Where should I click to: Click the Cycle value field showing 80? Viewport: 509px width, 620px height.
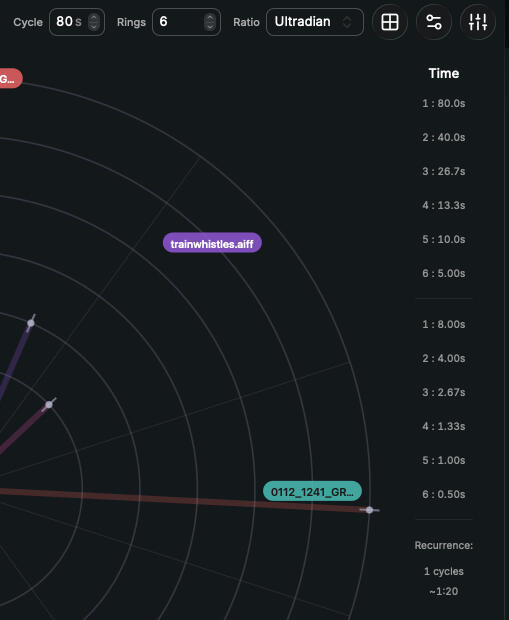coord(77,22)
